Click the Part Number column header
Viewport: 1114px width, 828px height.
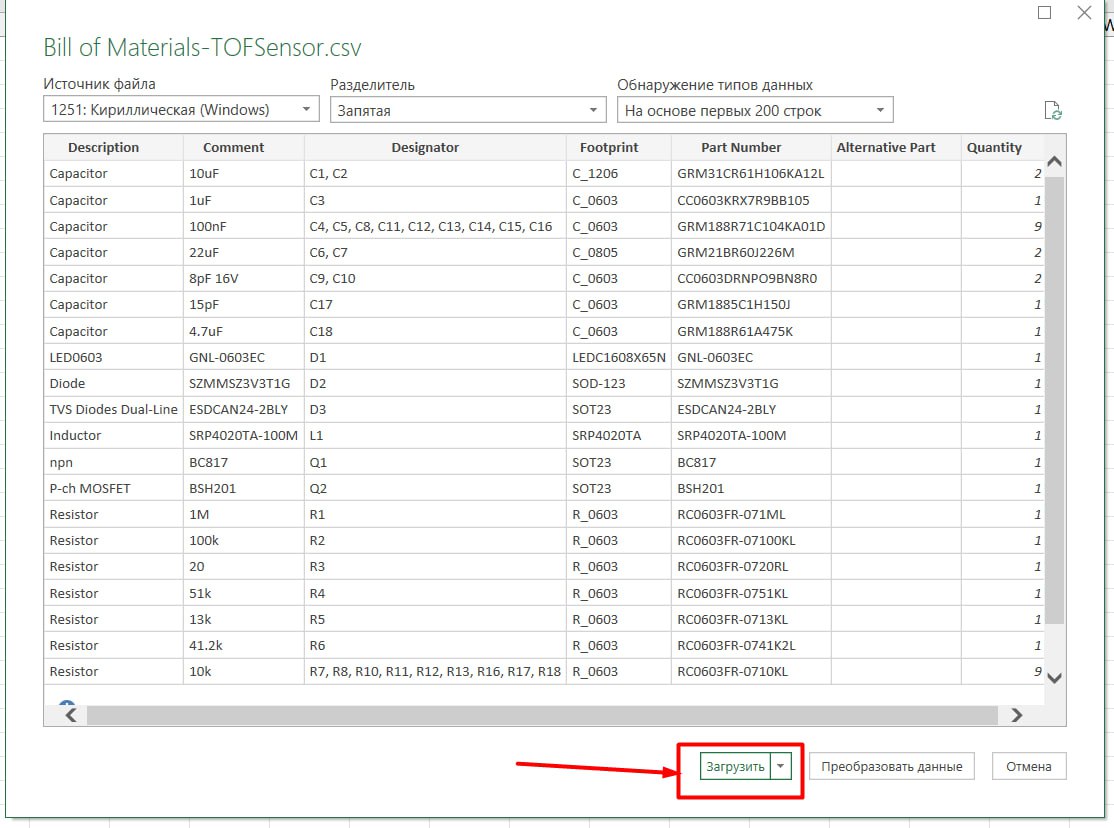[x=741, y=147]
